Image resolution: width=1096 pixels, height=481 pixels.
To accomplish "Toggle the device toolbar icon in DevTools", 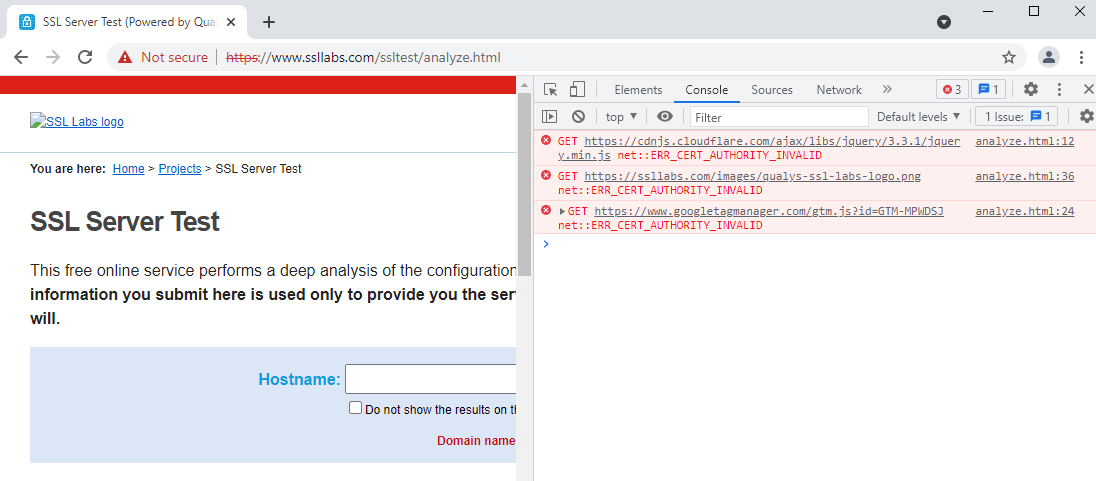I will click(577, 89).
